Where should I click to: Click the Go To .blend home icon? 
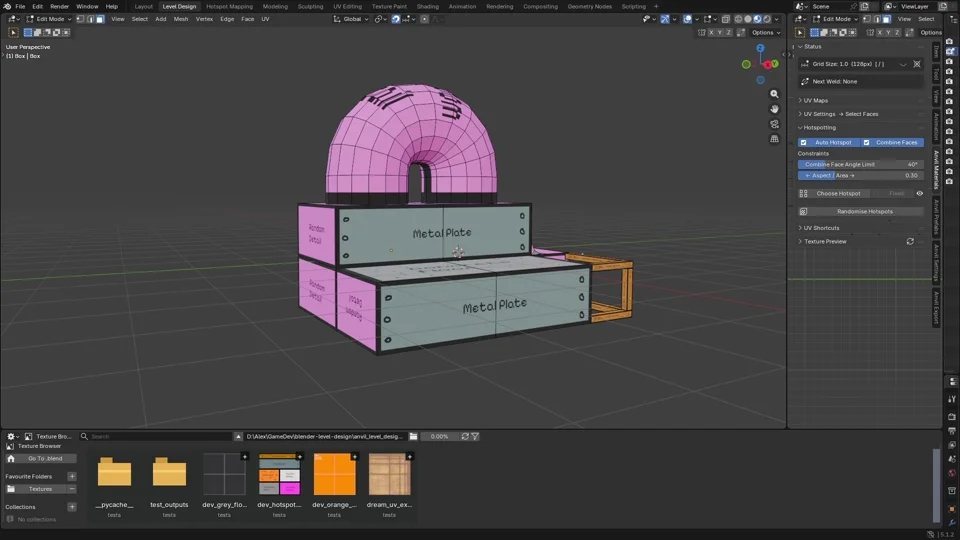coord(11,459)
